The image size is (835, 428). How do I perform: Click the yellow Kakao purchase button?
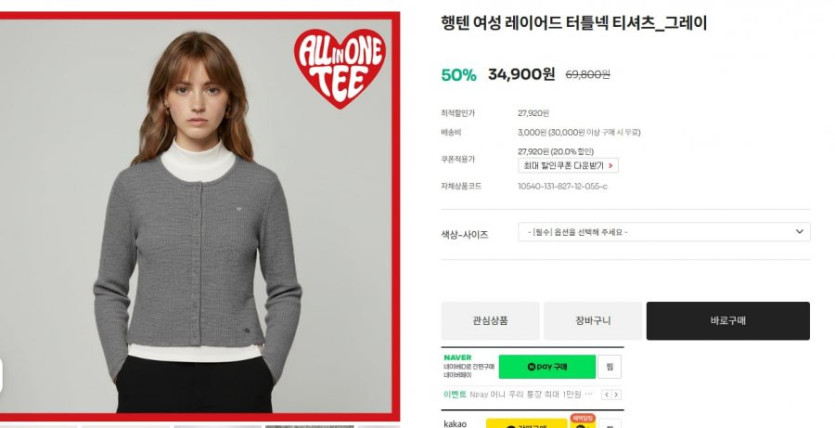(x=526, y=424)
